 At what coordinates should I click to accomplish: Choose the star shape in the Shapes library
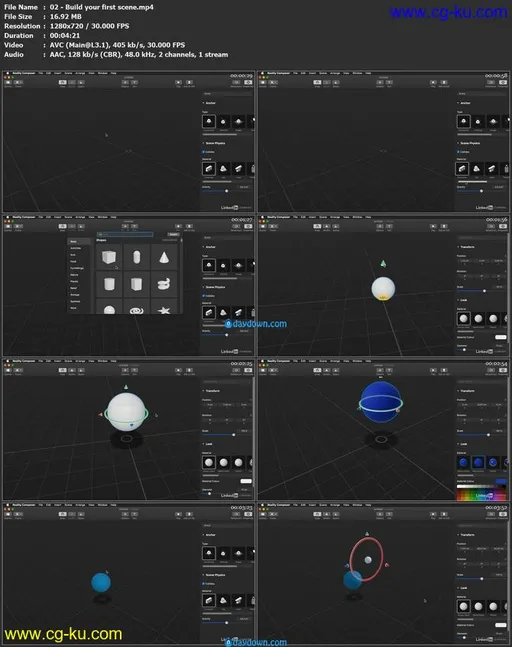click(164, 309)
